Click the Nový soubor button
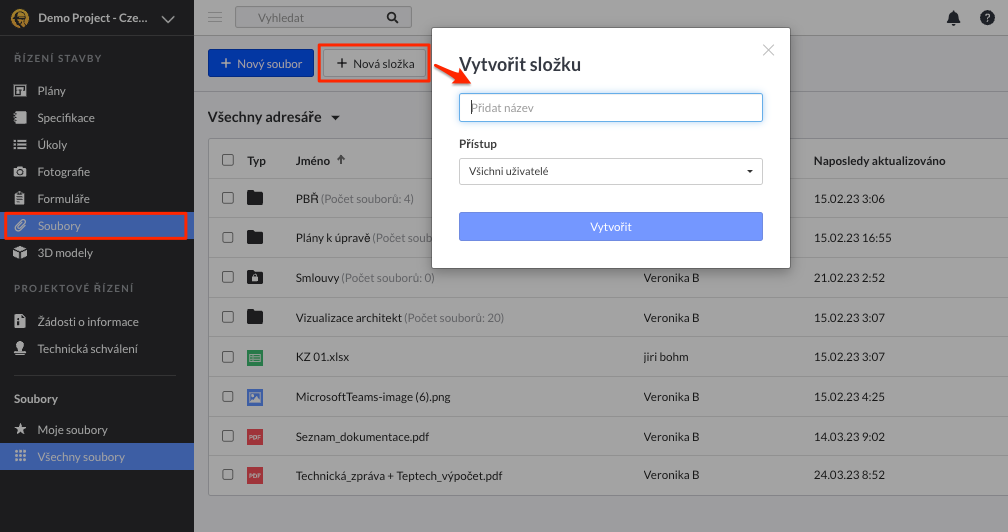 (260, 63)
